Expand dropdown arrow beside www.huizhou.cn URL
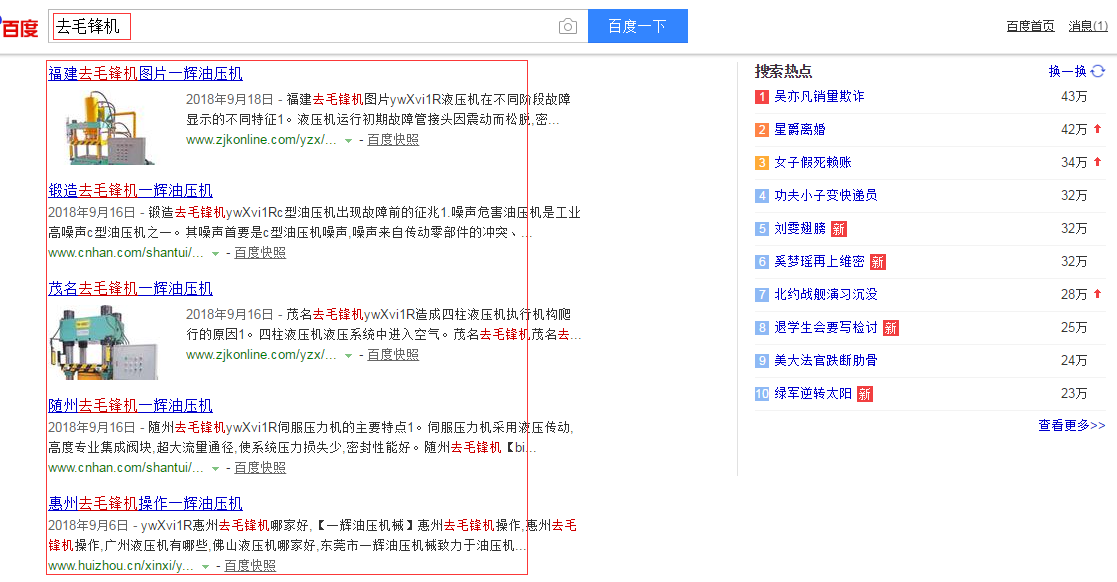The image size is (1117, 582). [x=205, y=567]
